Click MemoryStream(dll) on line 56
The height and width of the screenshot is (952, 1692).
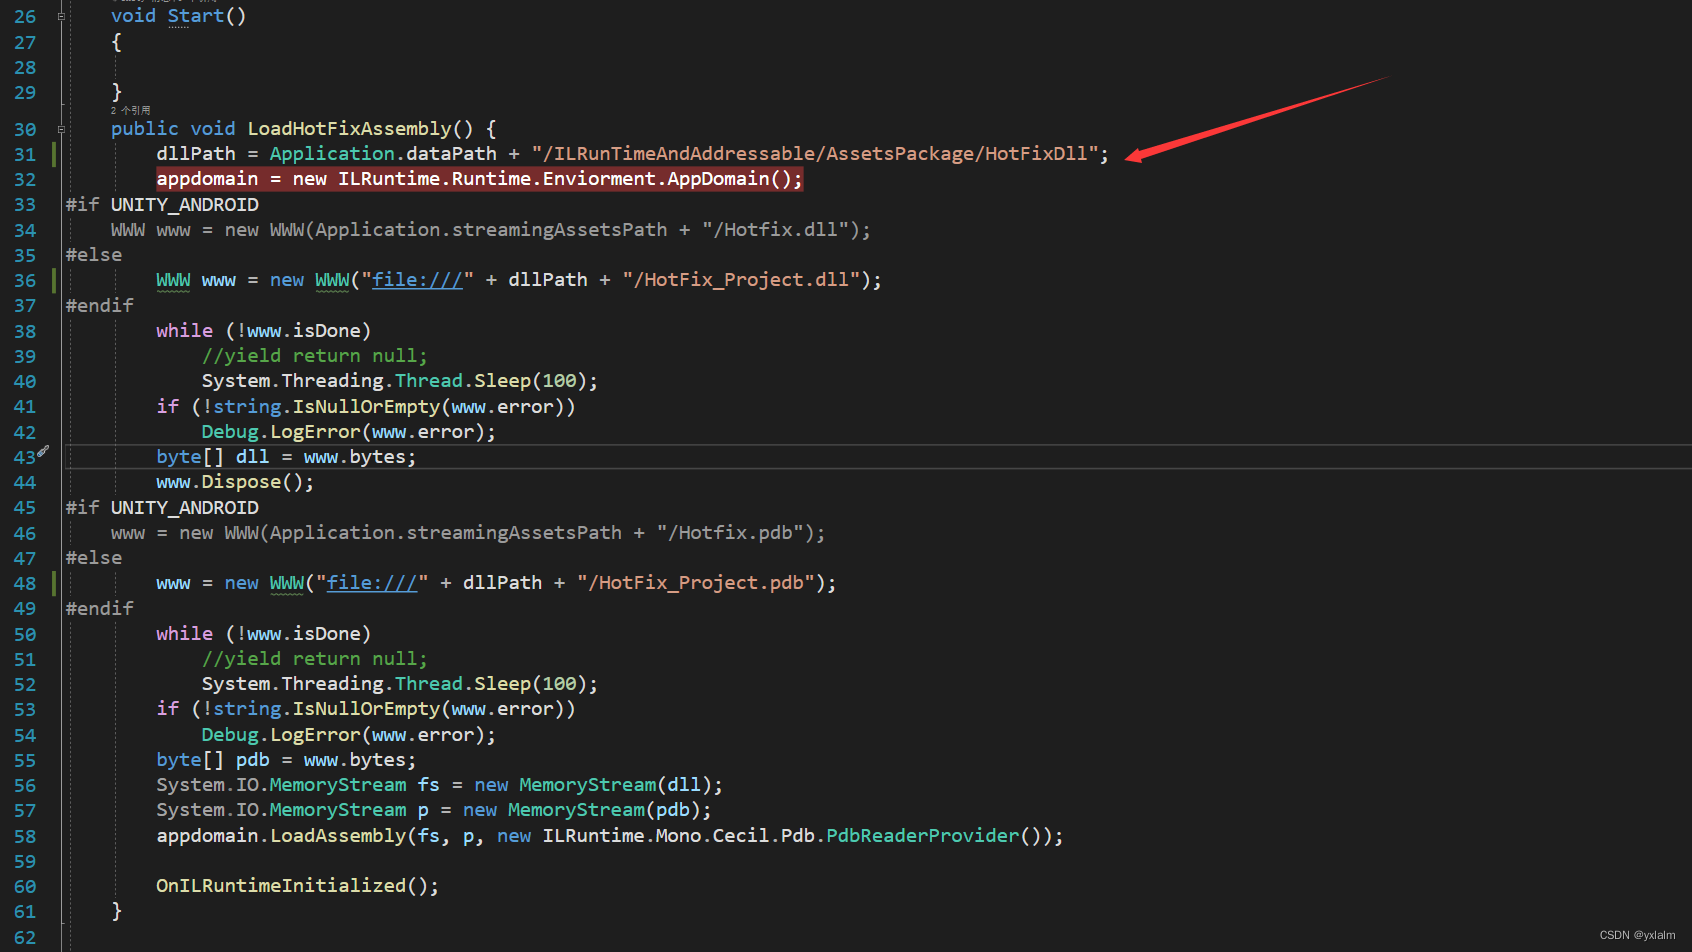click(615, 785)
